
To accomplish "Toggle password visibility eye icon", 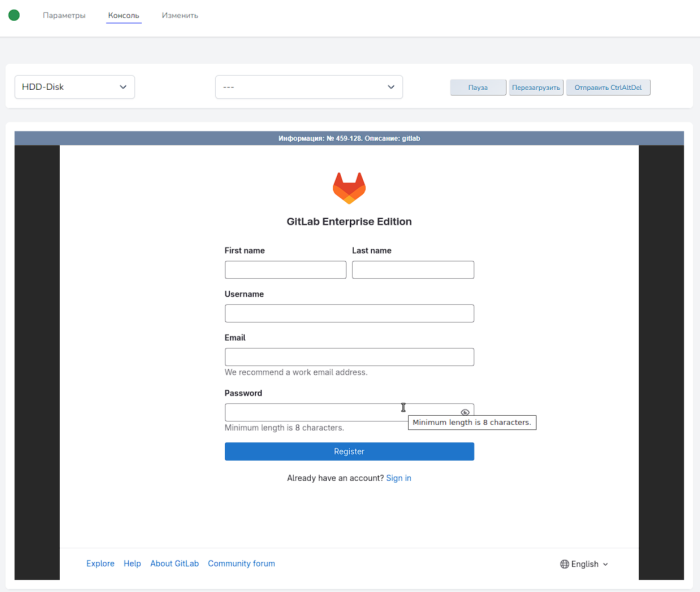I will pos(465,412).
